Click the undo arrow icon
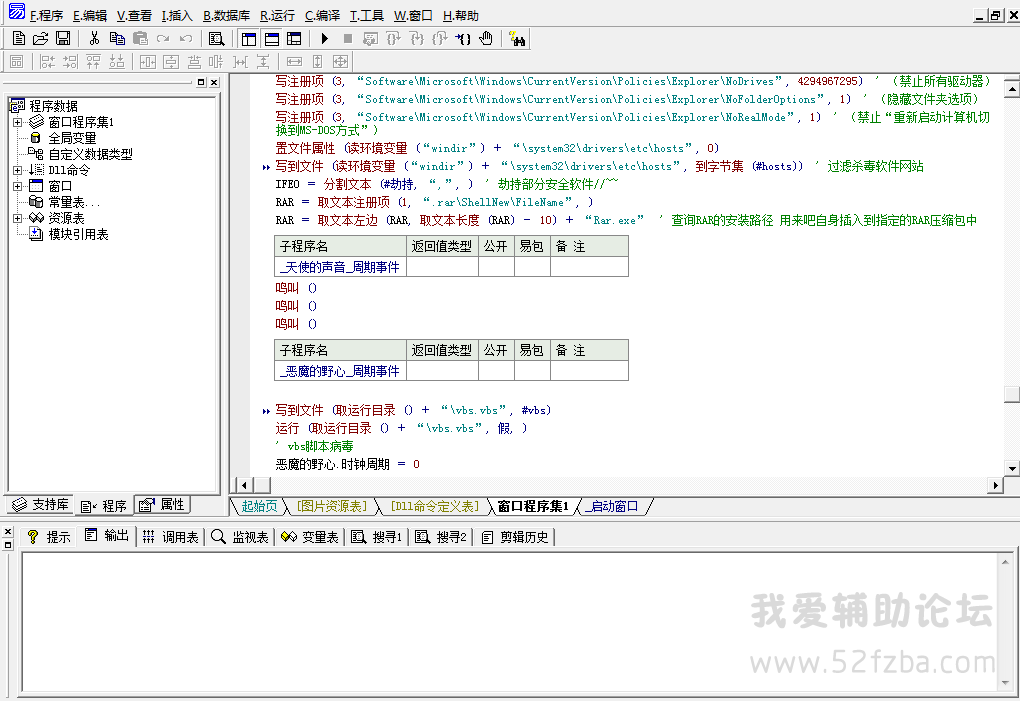This screenshot has width=1020, height=701. tap(185, 39)
